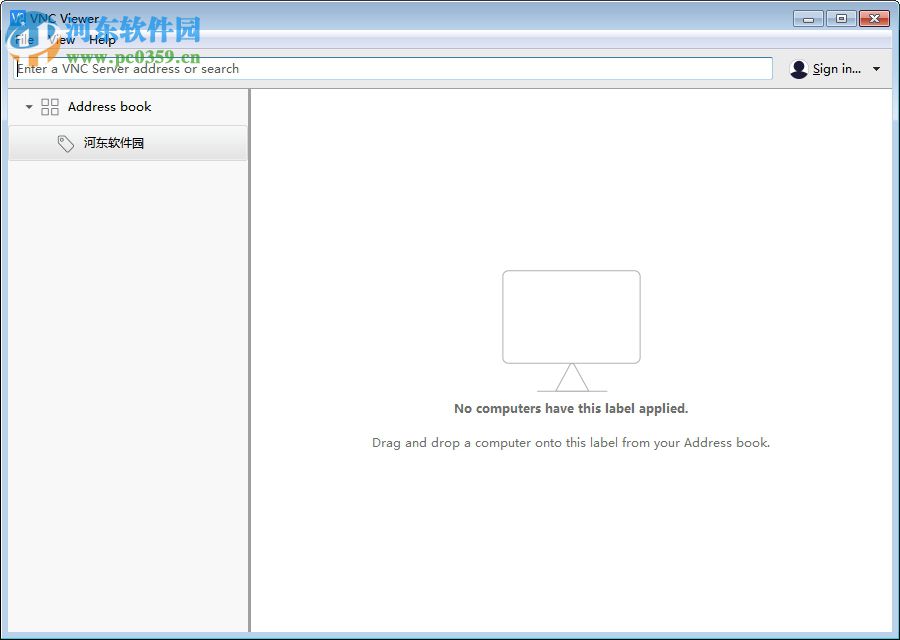The height and width of the screenshot is (640, 900).
Task: Open the File menu
Action: [x=22, y=39]
